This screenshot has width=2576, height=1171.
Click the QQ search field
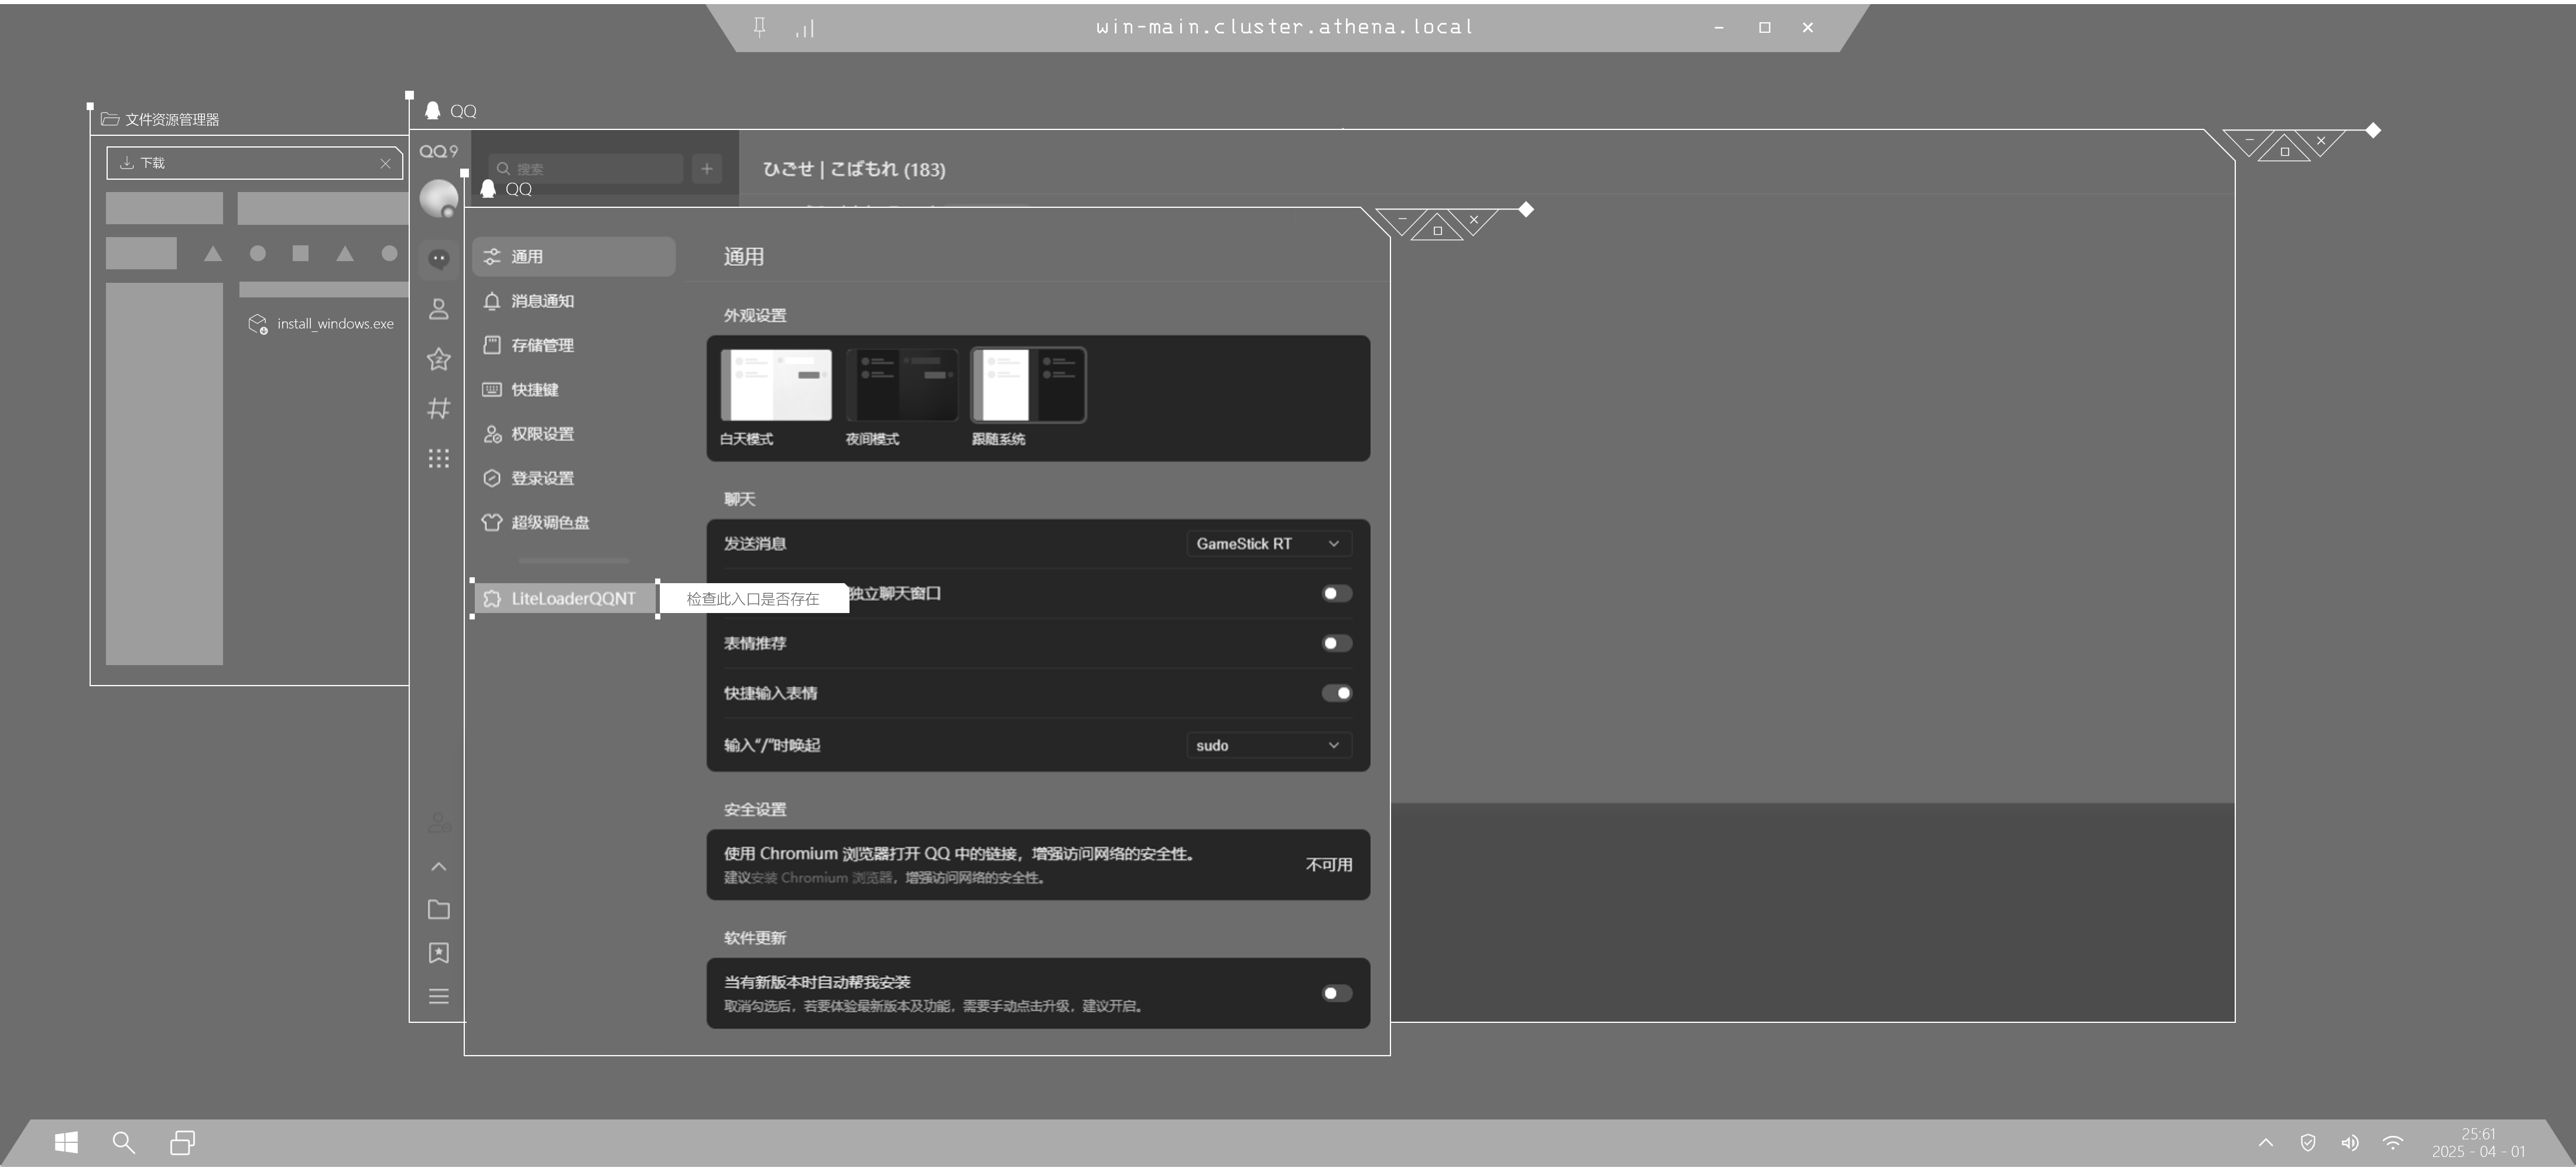click(x=586, y=168)
